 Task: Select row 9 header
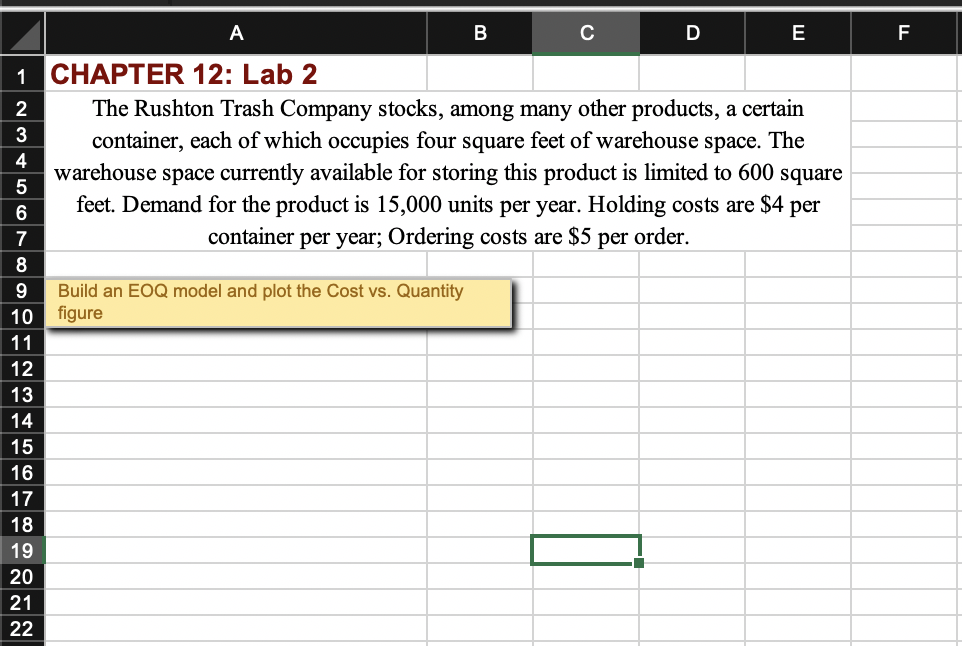point(22,290)
